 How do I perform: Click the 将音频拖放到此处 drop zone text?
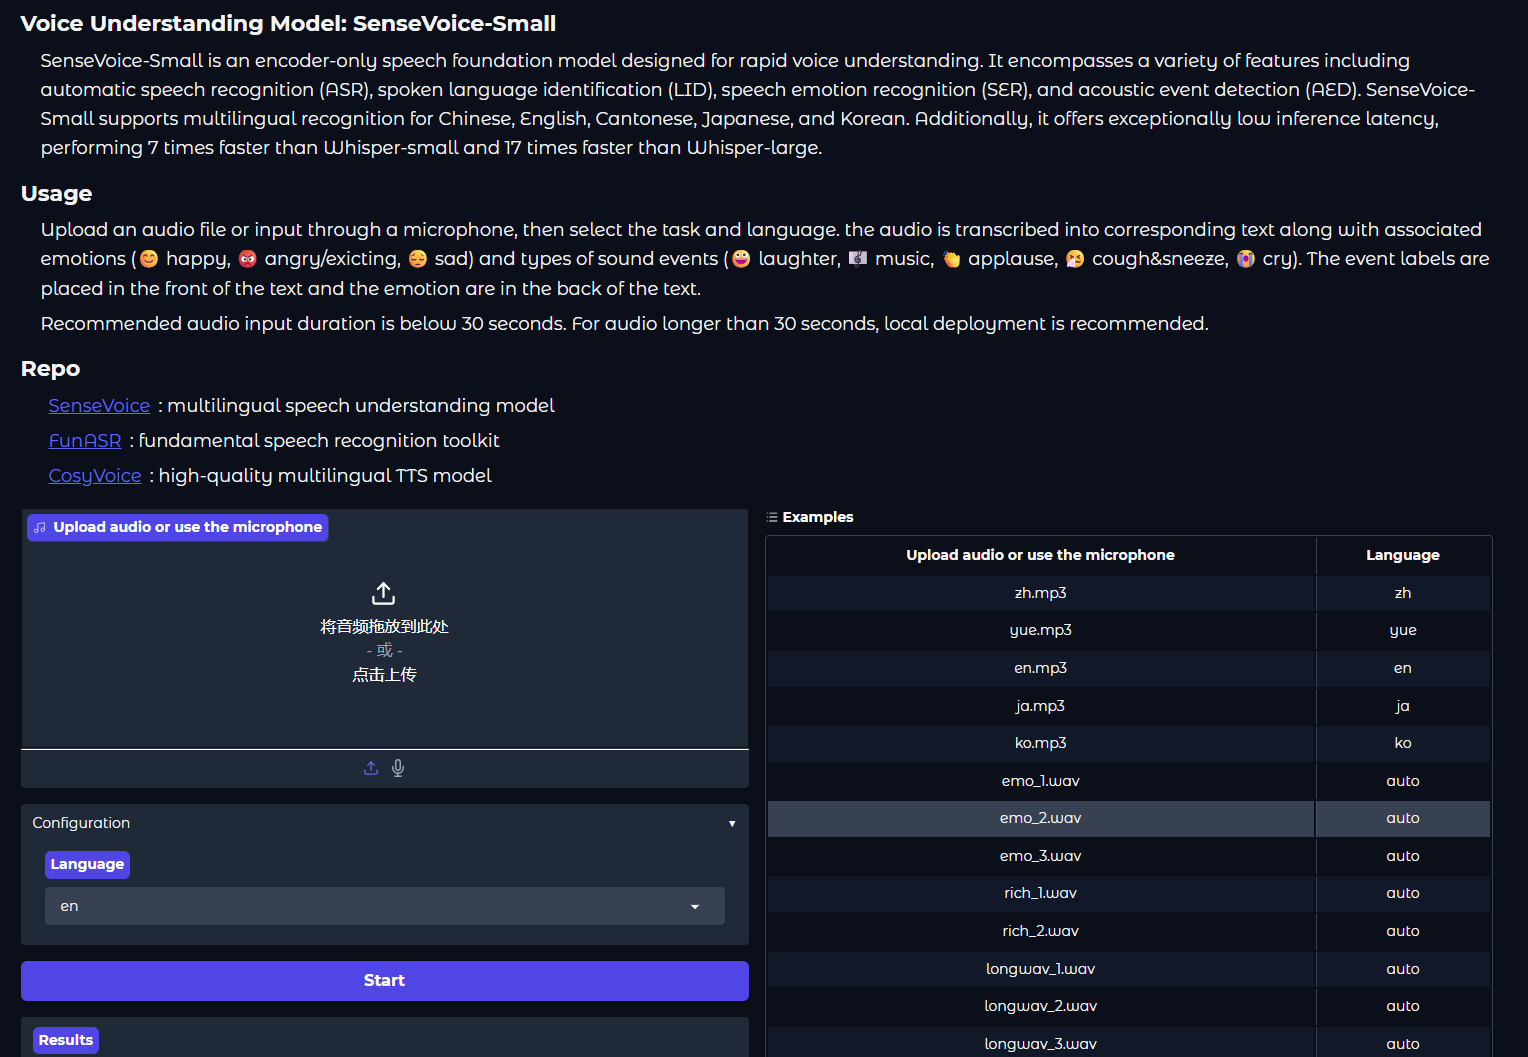(384, 627)
